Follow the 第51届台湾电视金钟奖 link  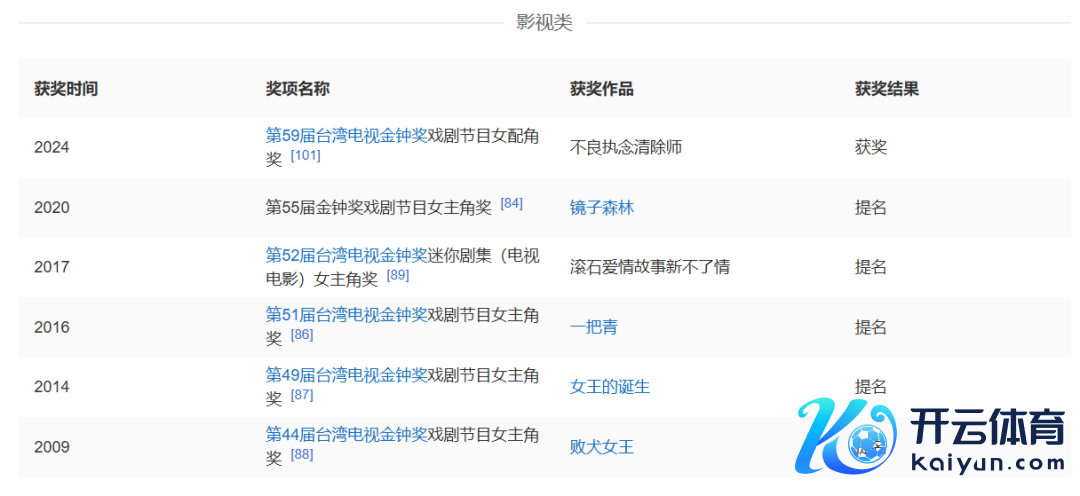click(346, 315)
